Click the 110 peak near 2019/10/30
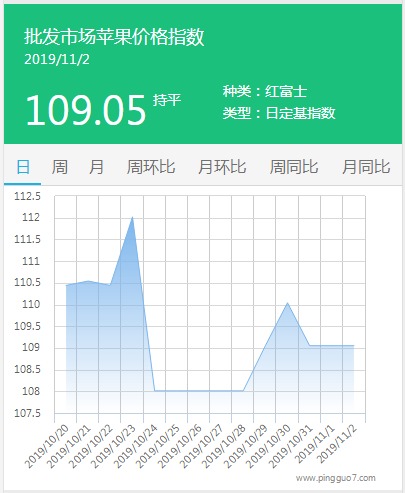Screen dimensions: 405x493 click(x=287, y=303)
